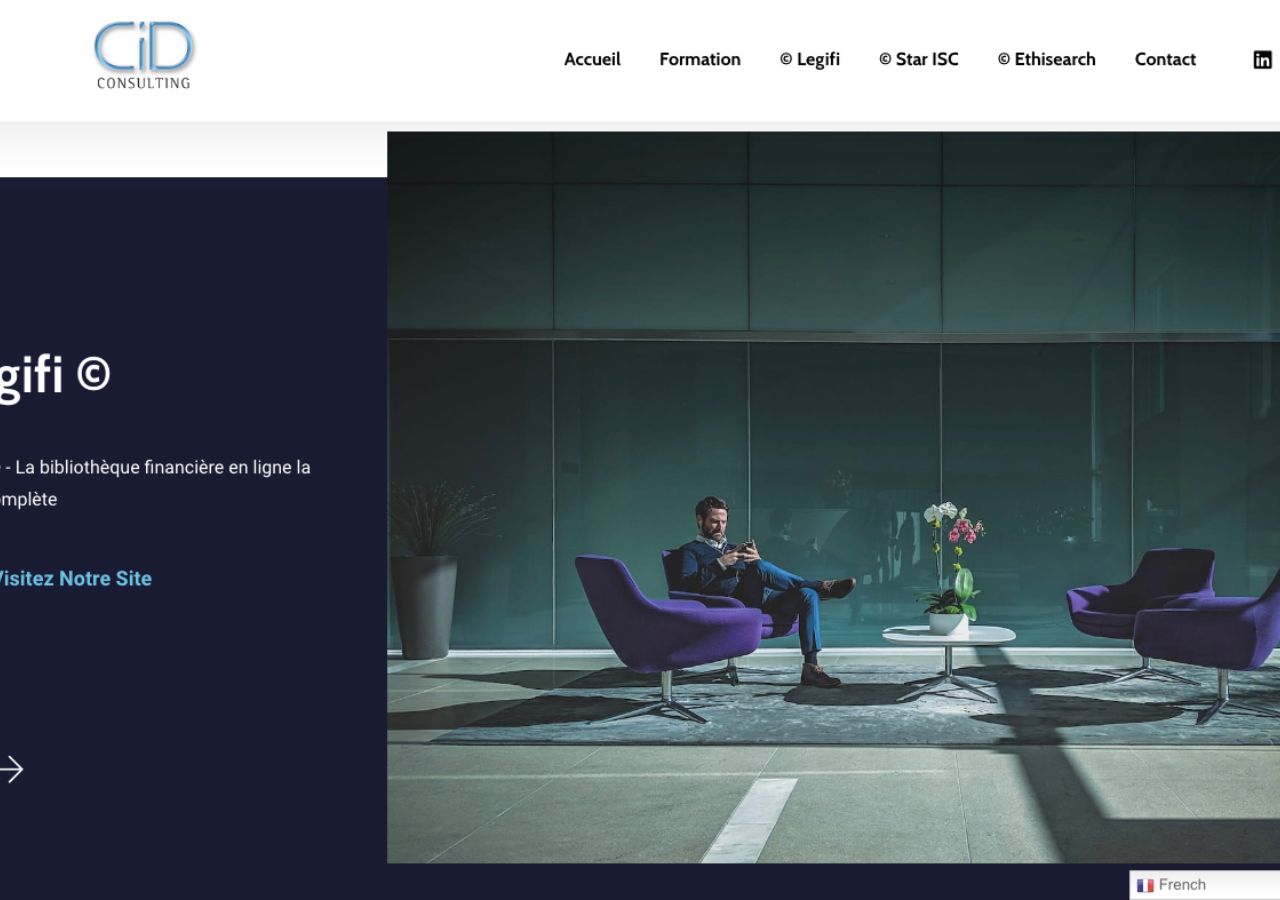
Task: Open the LinkedIn icon in header
Action: click(x=1262, y=60)
